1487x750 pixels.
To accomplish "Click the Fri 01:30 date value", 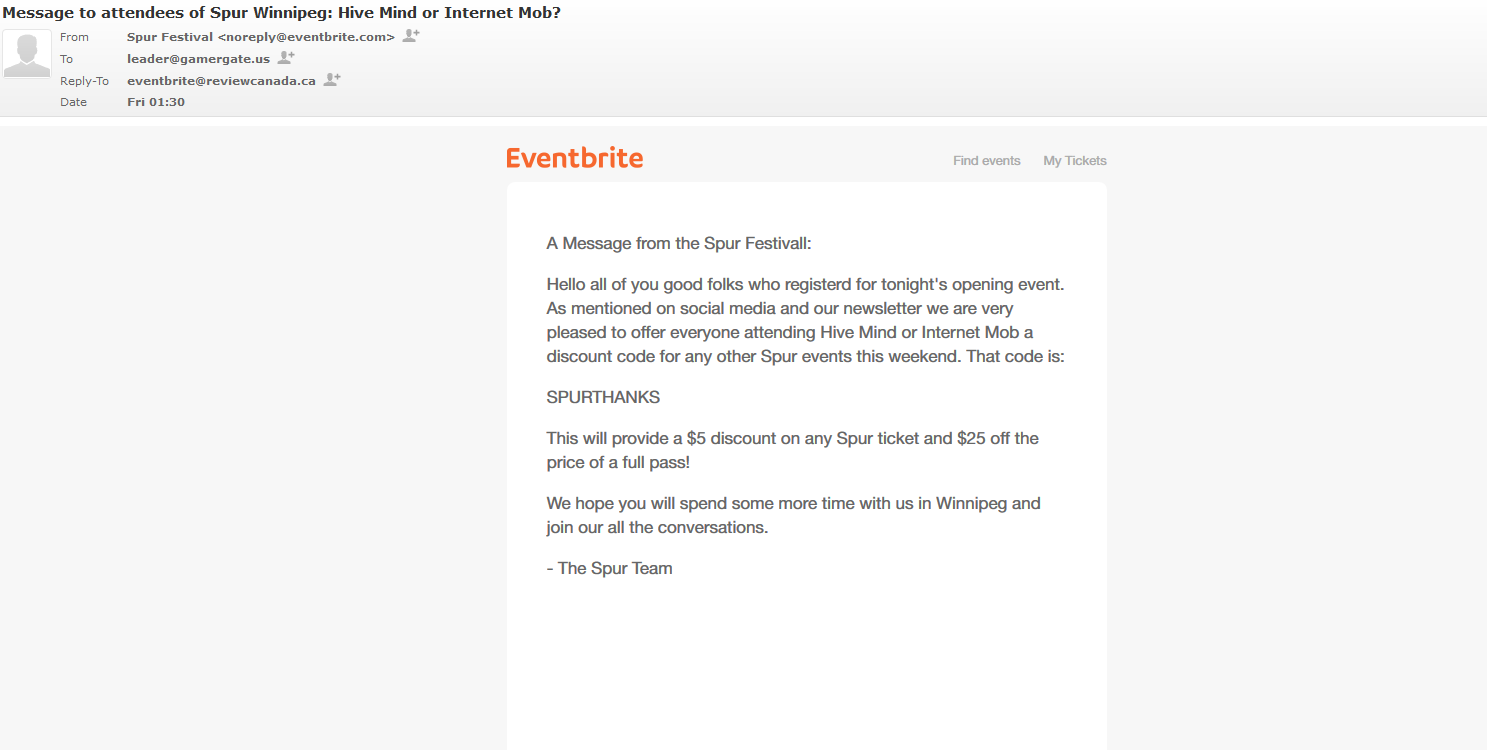I will [156, 102].
